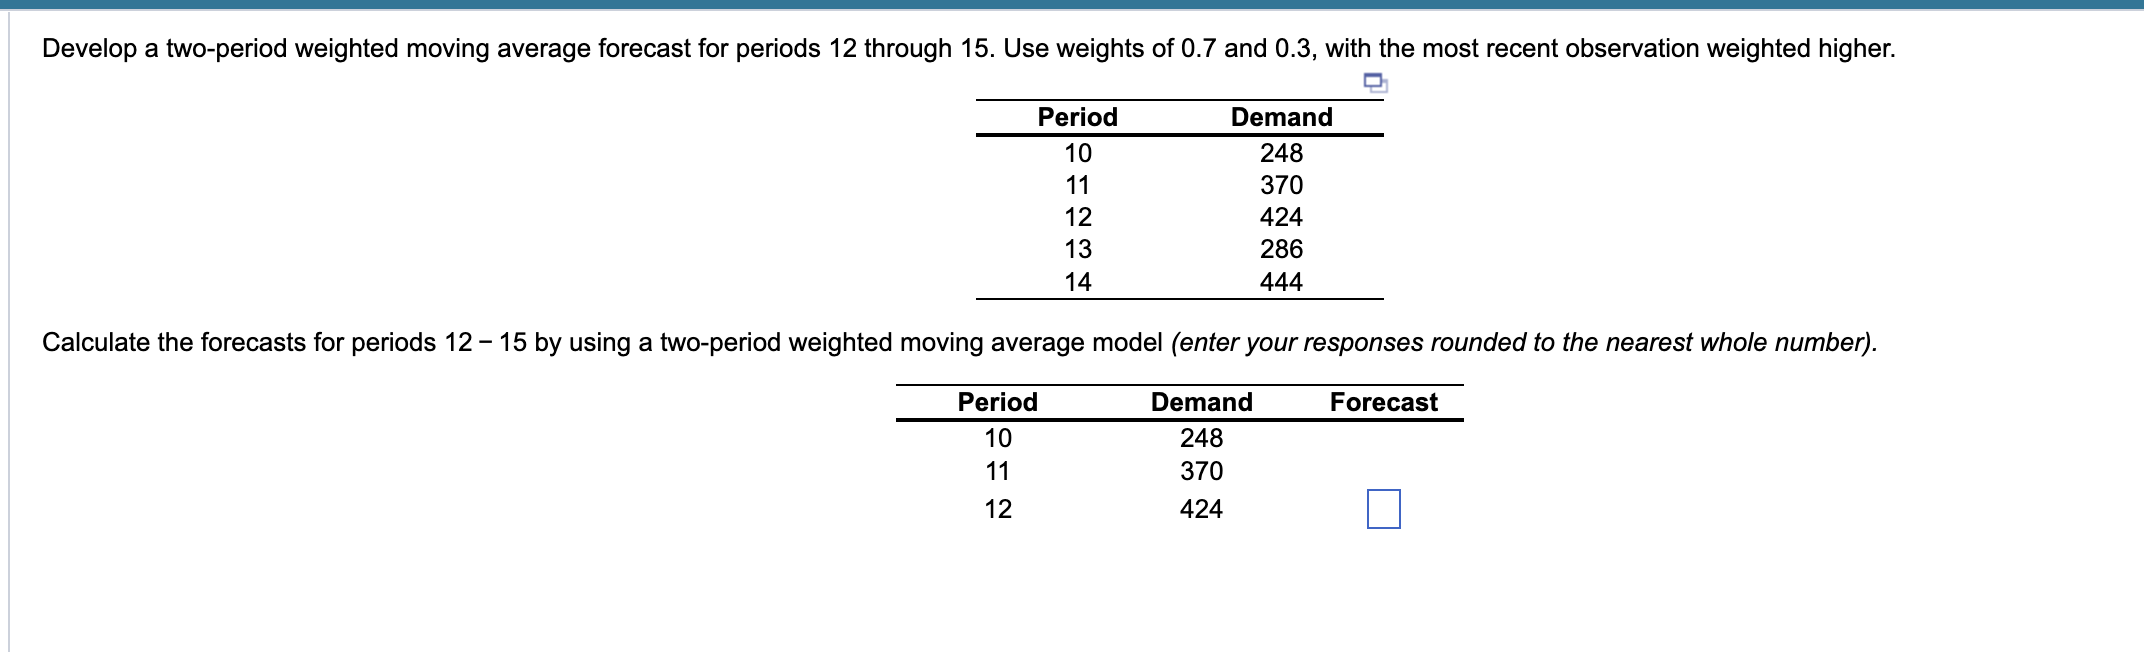Image resolution: width=2144 pixels, height=652 pixels.
Task: Click period number 10 in the first table
Action: point(1077,153)
